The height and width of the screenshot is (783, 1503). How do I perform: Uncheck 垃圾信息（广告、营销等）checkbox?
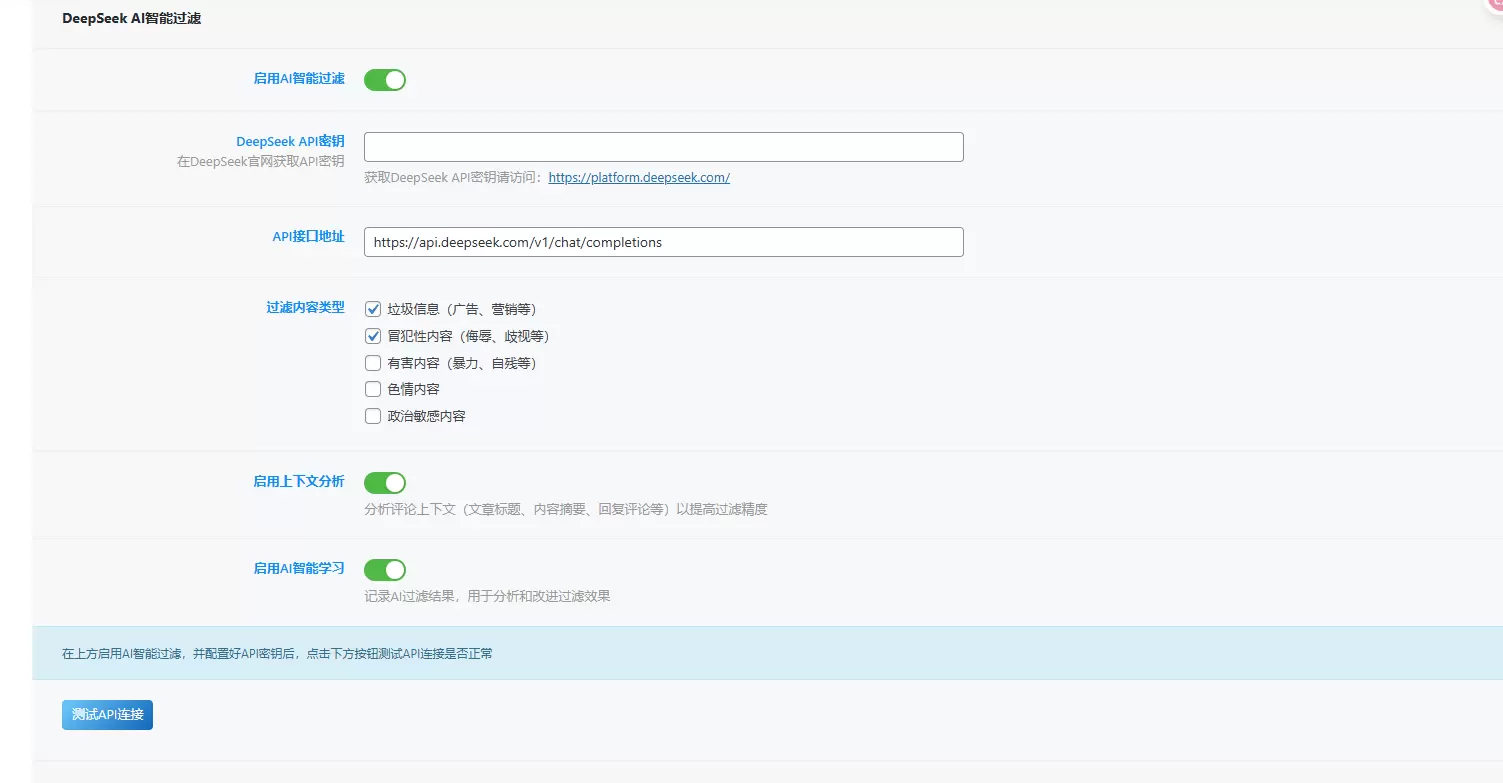point(373,309)
